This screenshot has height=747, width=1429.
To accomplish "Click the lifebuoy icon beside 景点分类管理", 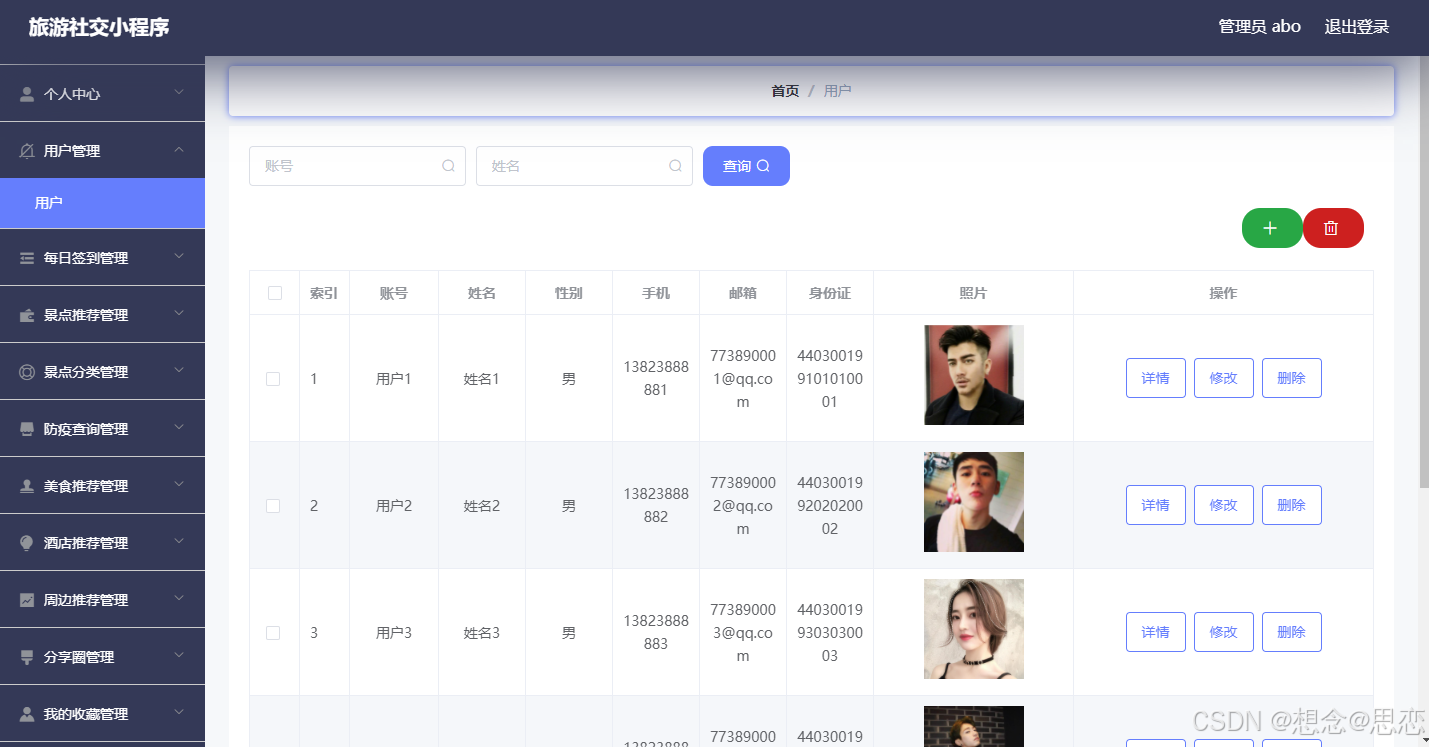I will click(x=27, y=372).
